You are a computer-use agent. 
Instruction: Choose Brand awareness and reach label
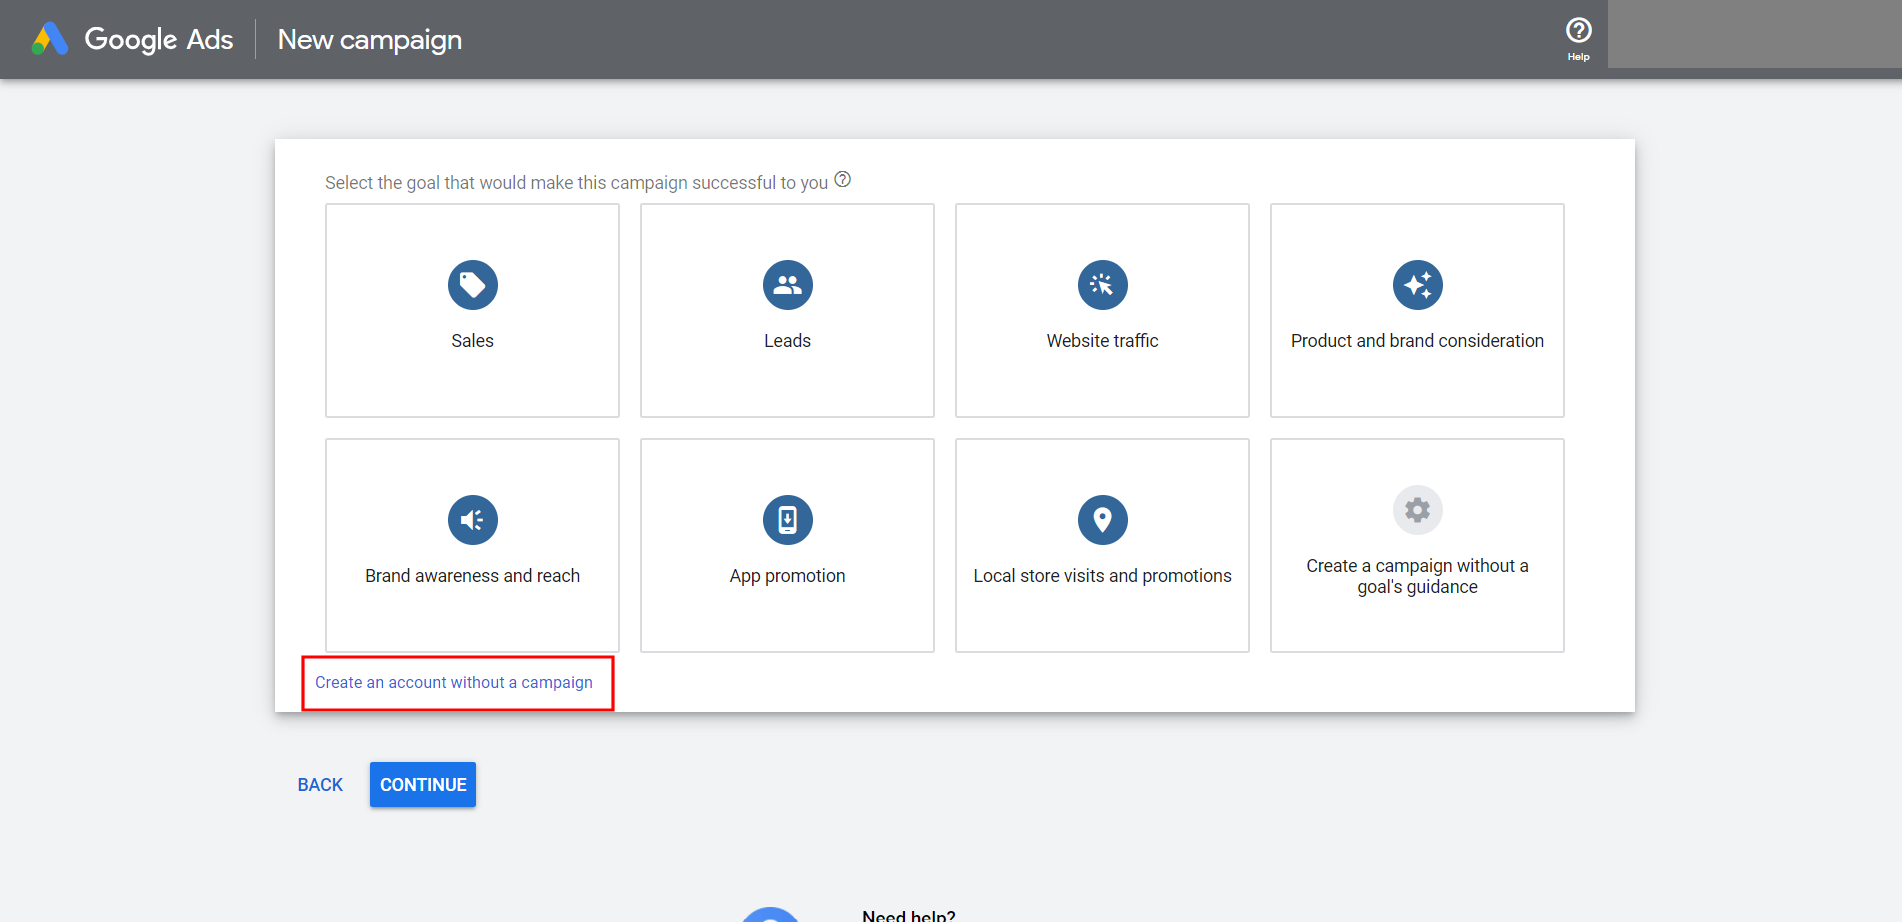(x=473, y=576)
